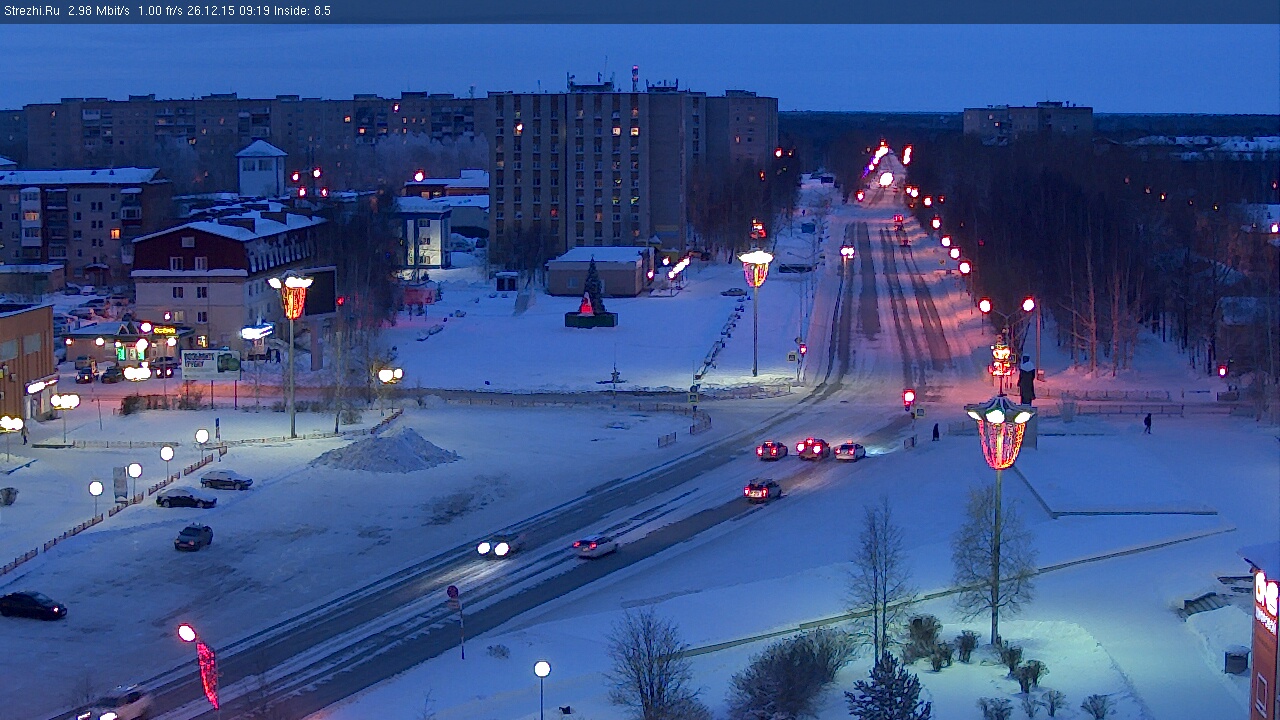Select the 2.98 Mbit/s bitrate readout
Screen dimensions: 1280x720
click(99, 11)
